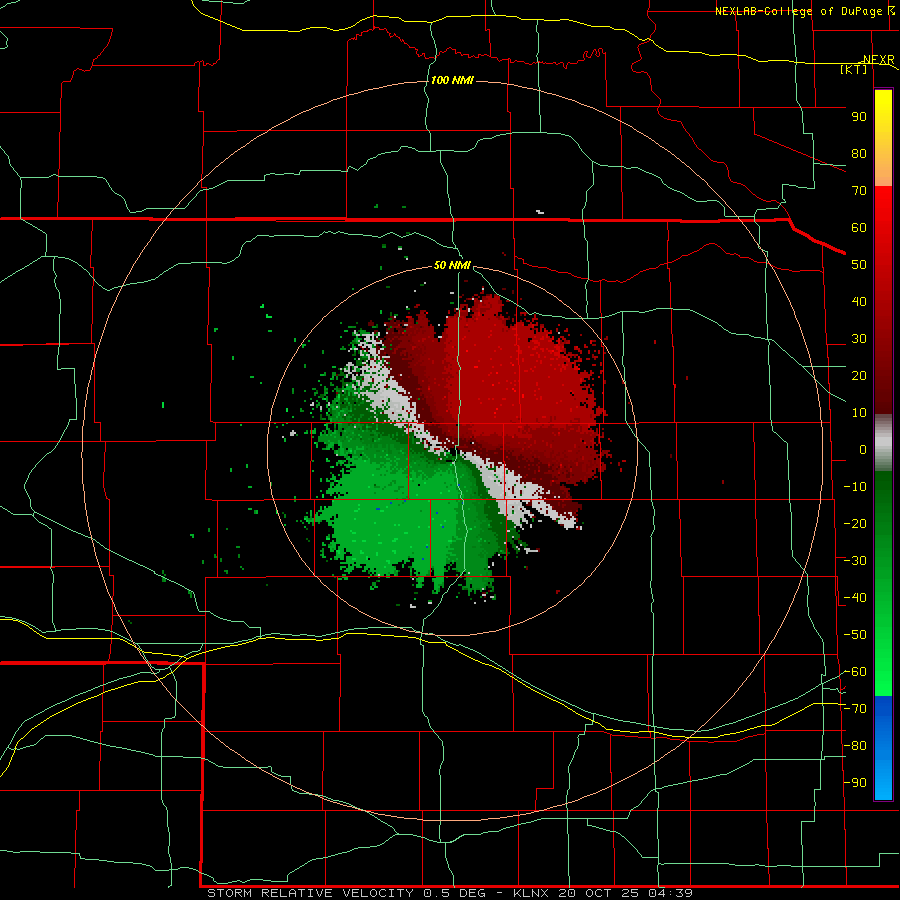This screenshot has width=900, height=900.
Task: Click the -90 value on the velocity scale
Action: pos(855,783)
